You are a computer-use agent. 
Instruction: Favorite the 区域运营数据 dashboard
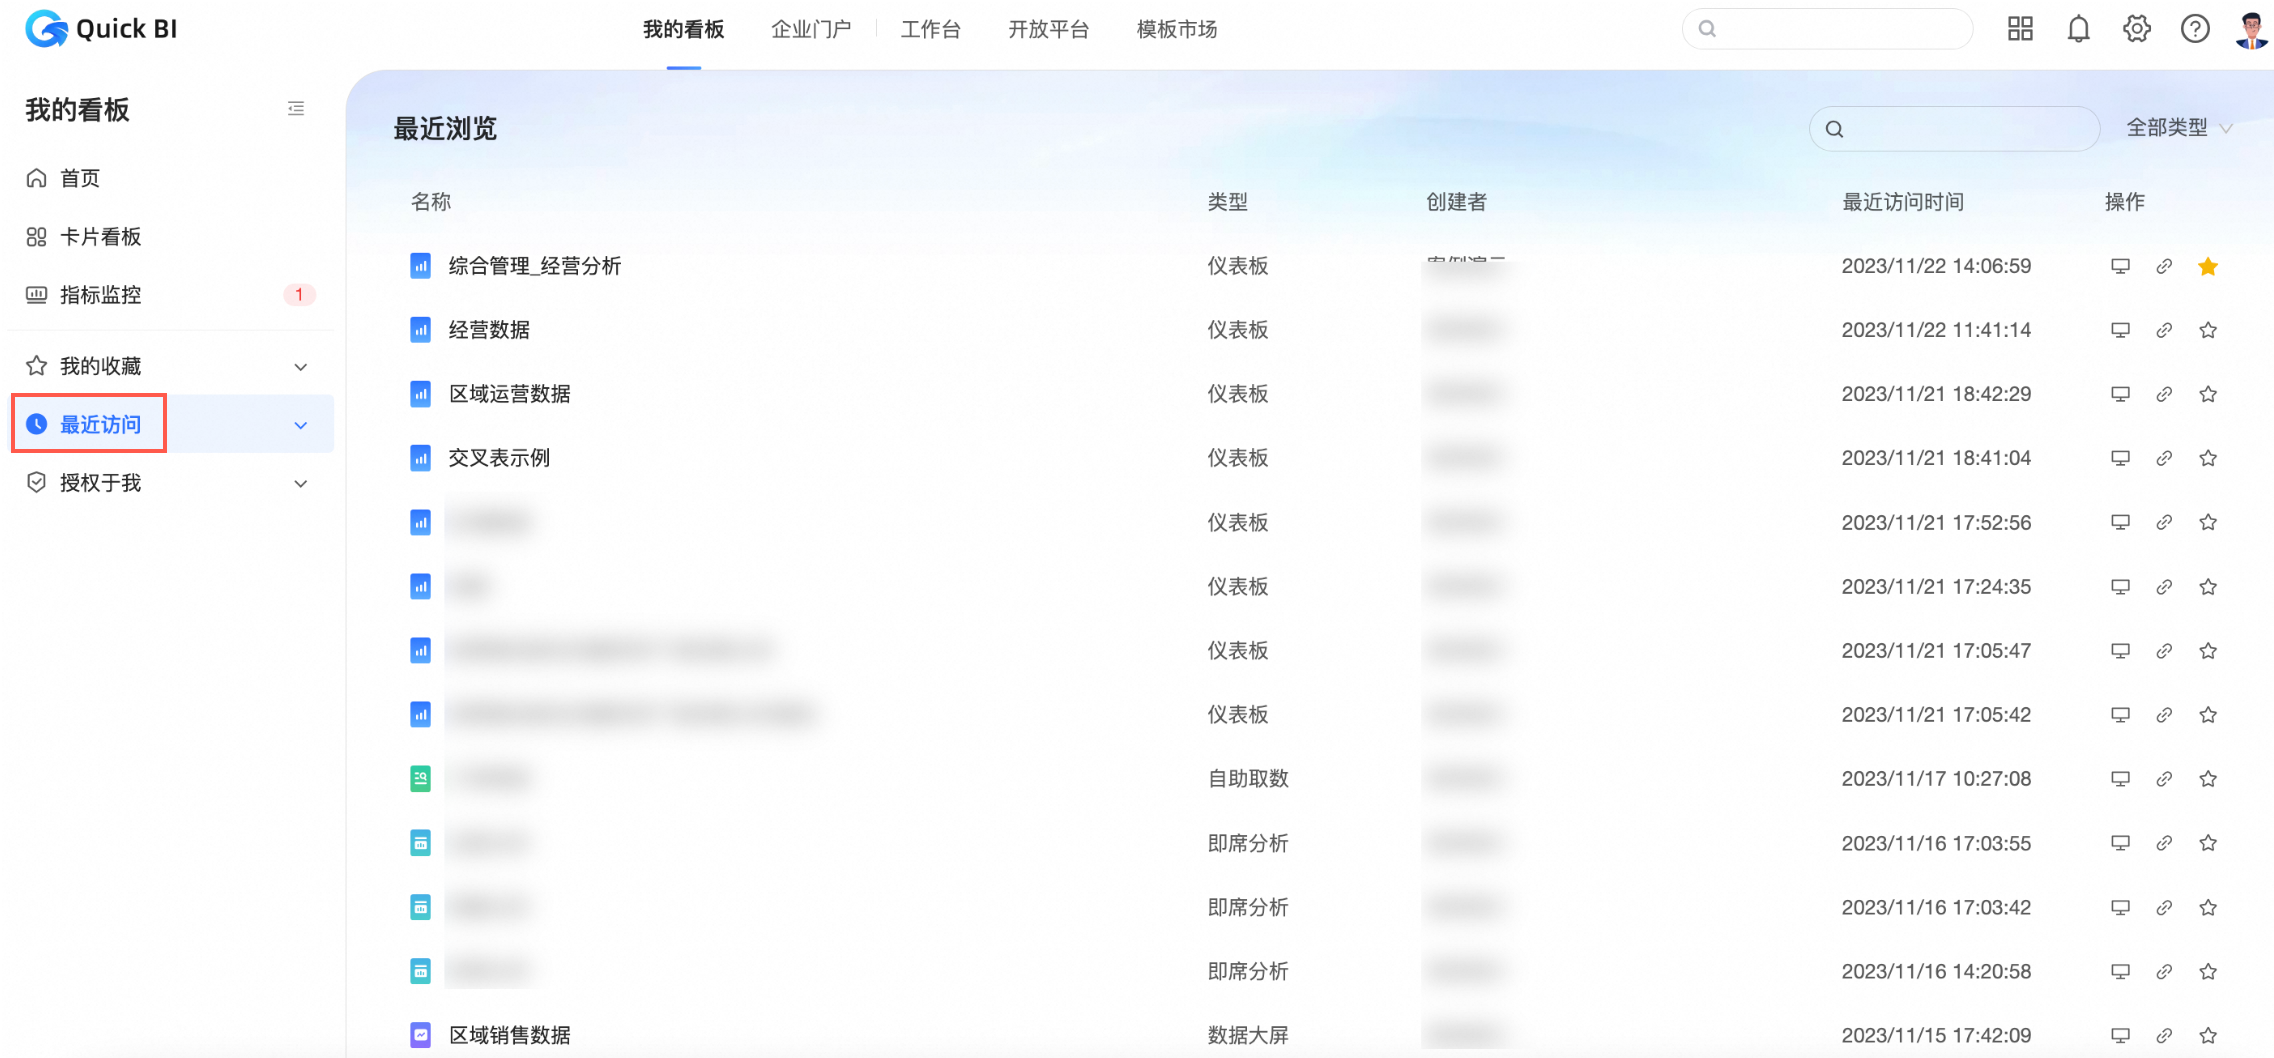(x=2208, y=394)
